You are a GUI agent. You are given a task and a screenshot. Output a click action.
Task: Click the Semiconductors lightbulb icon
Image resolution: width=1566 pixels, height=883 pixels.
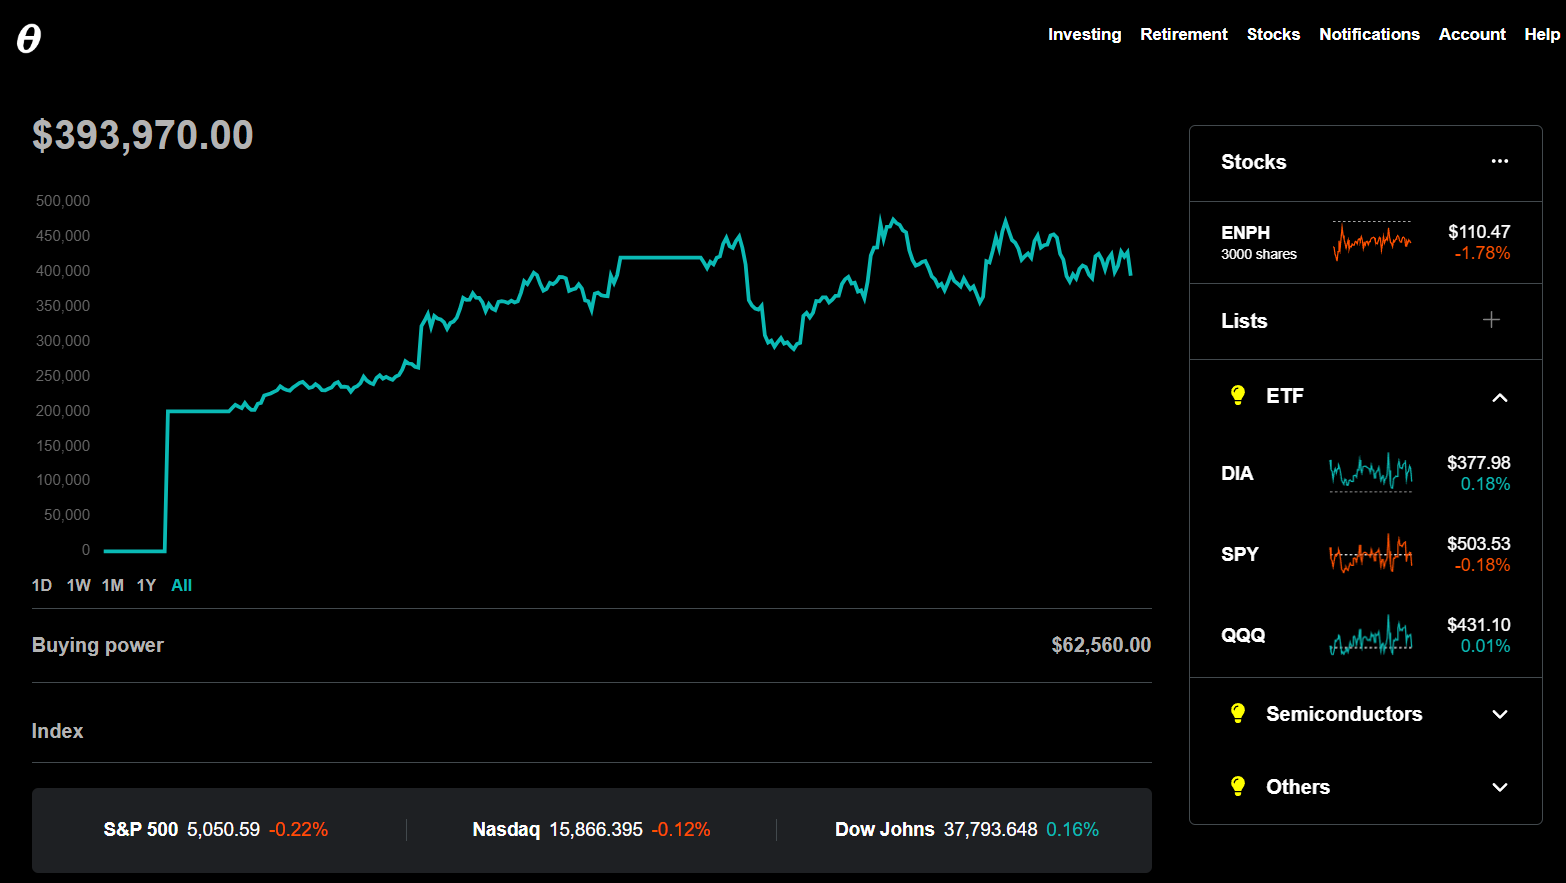1238,714
